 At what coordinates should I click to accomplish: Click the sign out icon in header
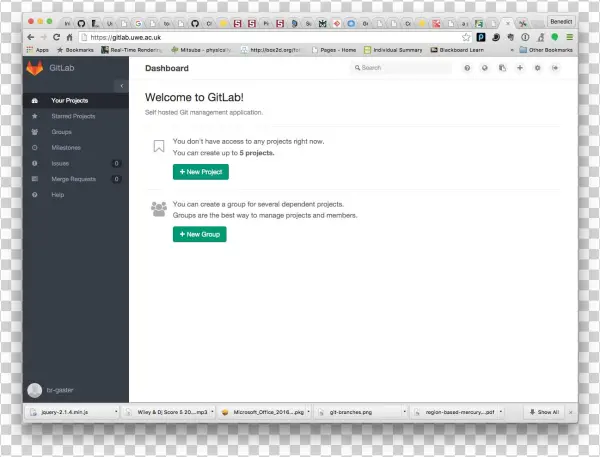[x=555, y=68]
